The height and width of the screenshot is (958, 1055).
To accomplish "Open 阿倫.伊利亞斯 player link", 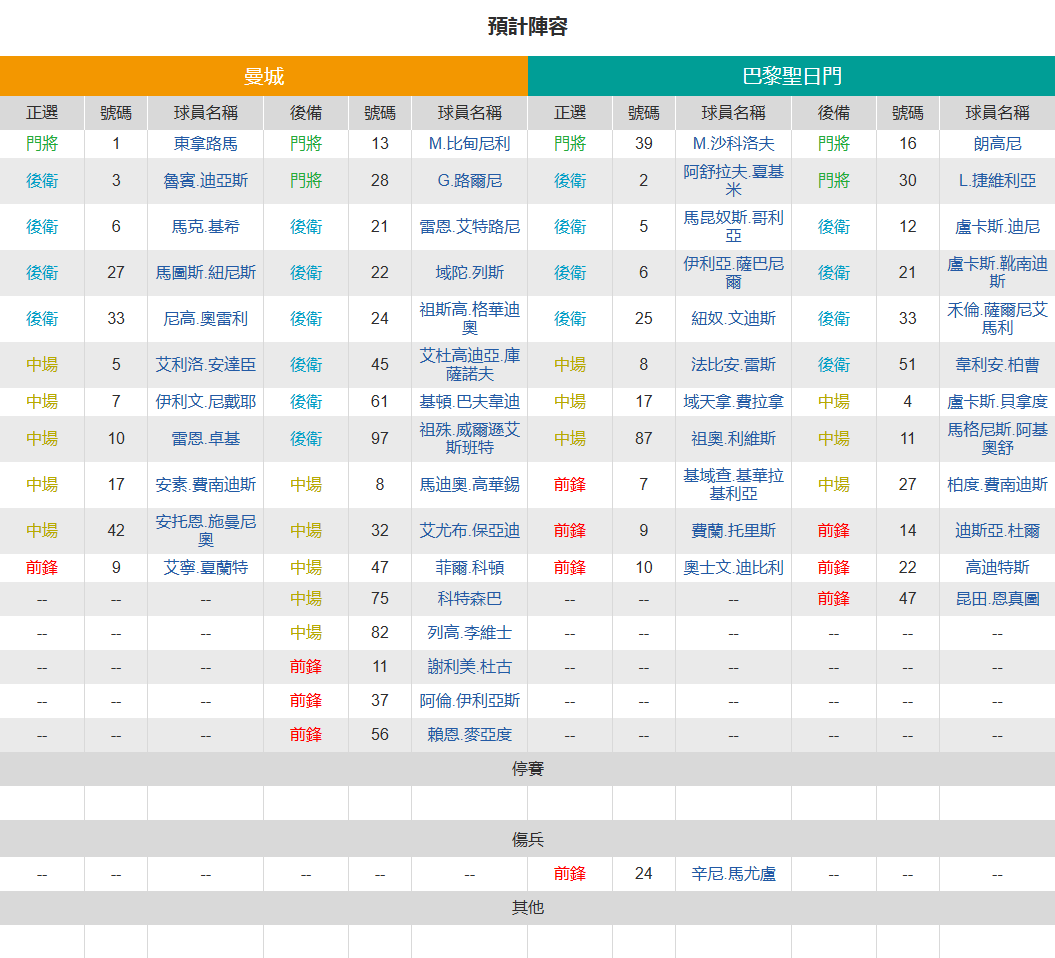I will (470, 701).
